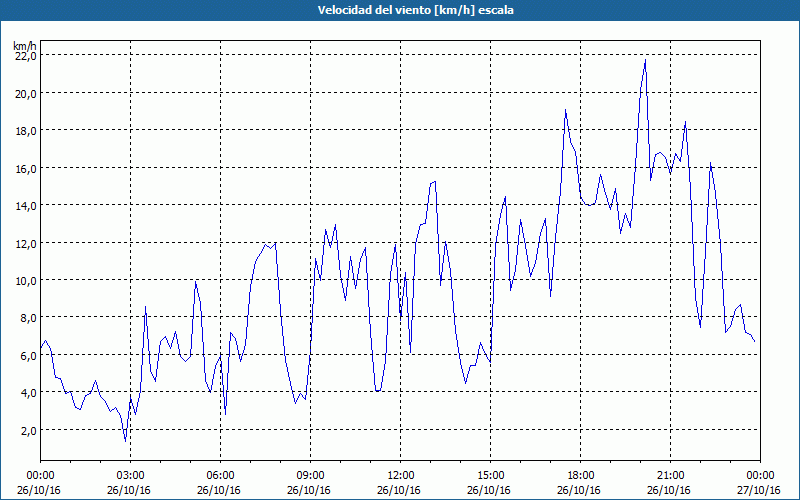Click the chart title 'Velocidad del viento [km/h] escala'

tap(415, 10)
